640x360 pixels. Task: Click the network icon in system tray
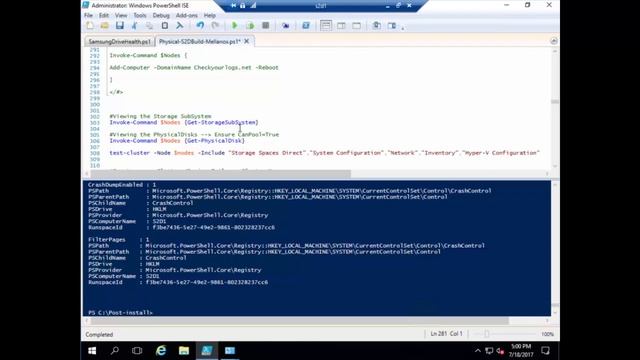(x=489, y=351)
